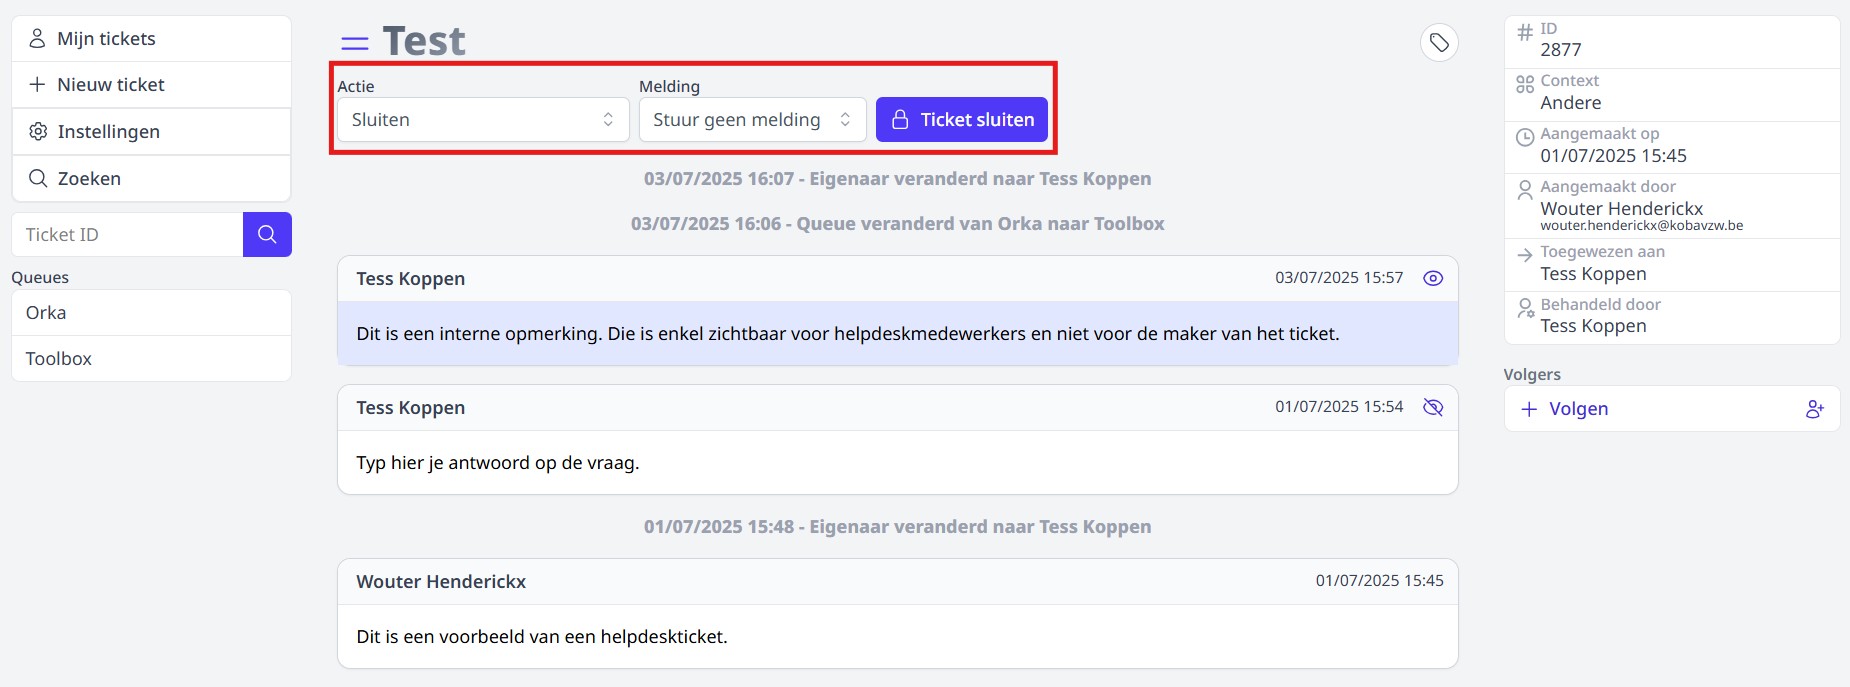Click Wouter Henderickx name in details panel
Image resolution: width=1850 pixels, height=687 pixels.
1621,208
